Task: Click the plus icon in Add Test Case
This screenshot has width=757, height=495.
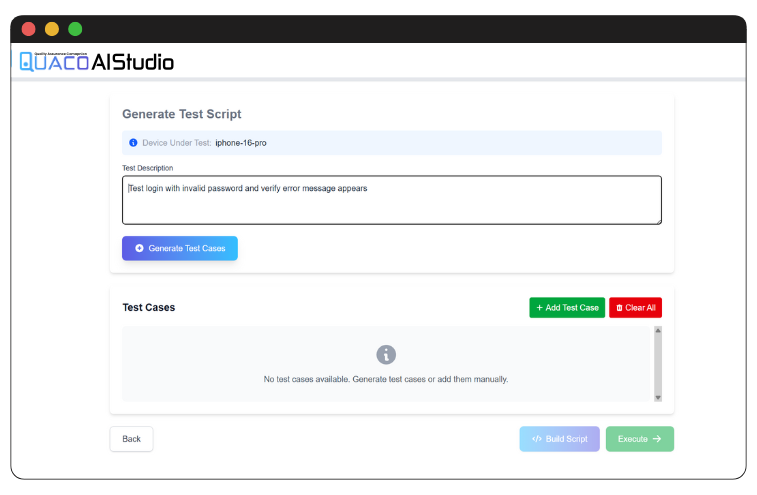Action: click(540, 308)
